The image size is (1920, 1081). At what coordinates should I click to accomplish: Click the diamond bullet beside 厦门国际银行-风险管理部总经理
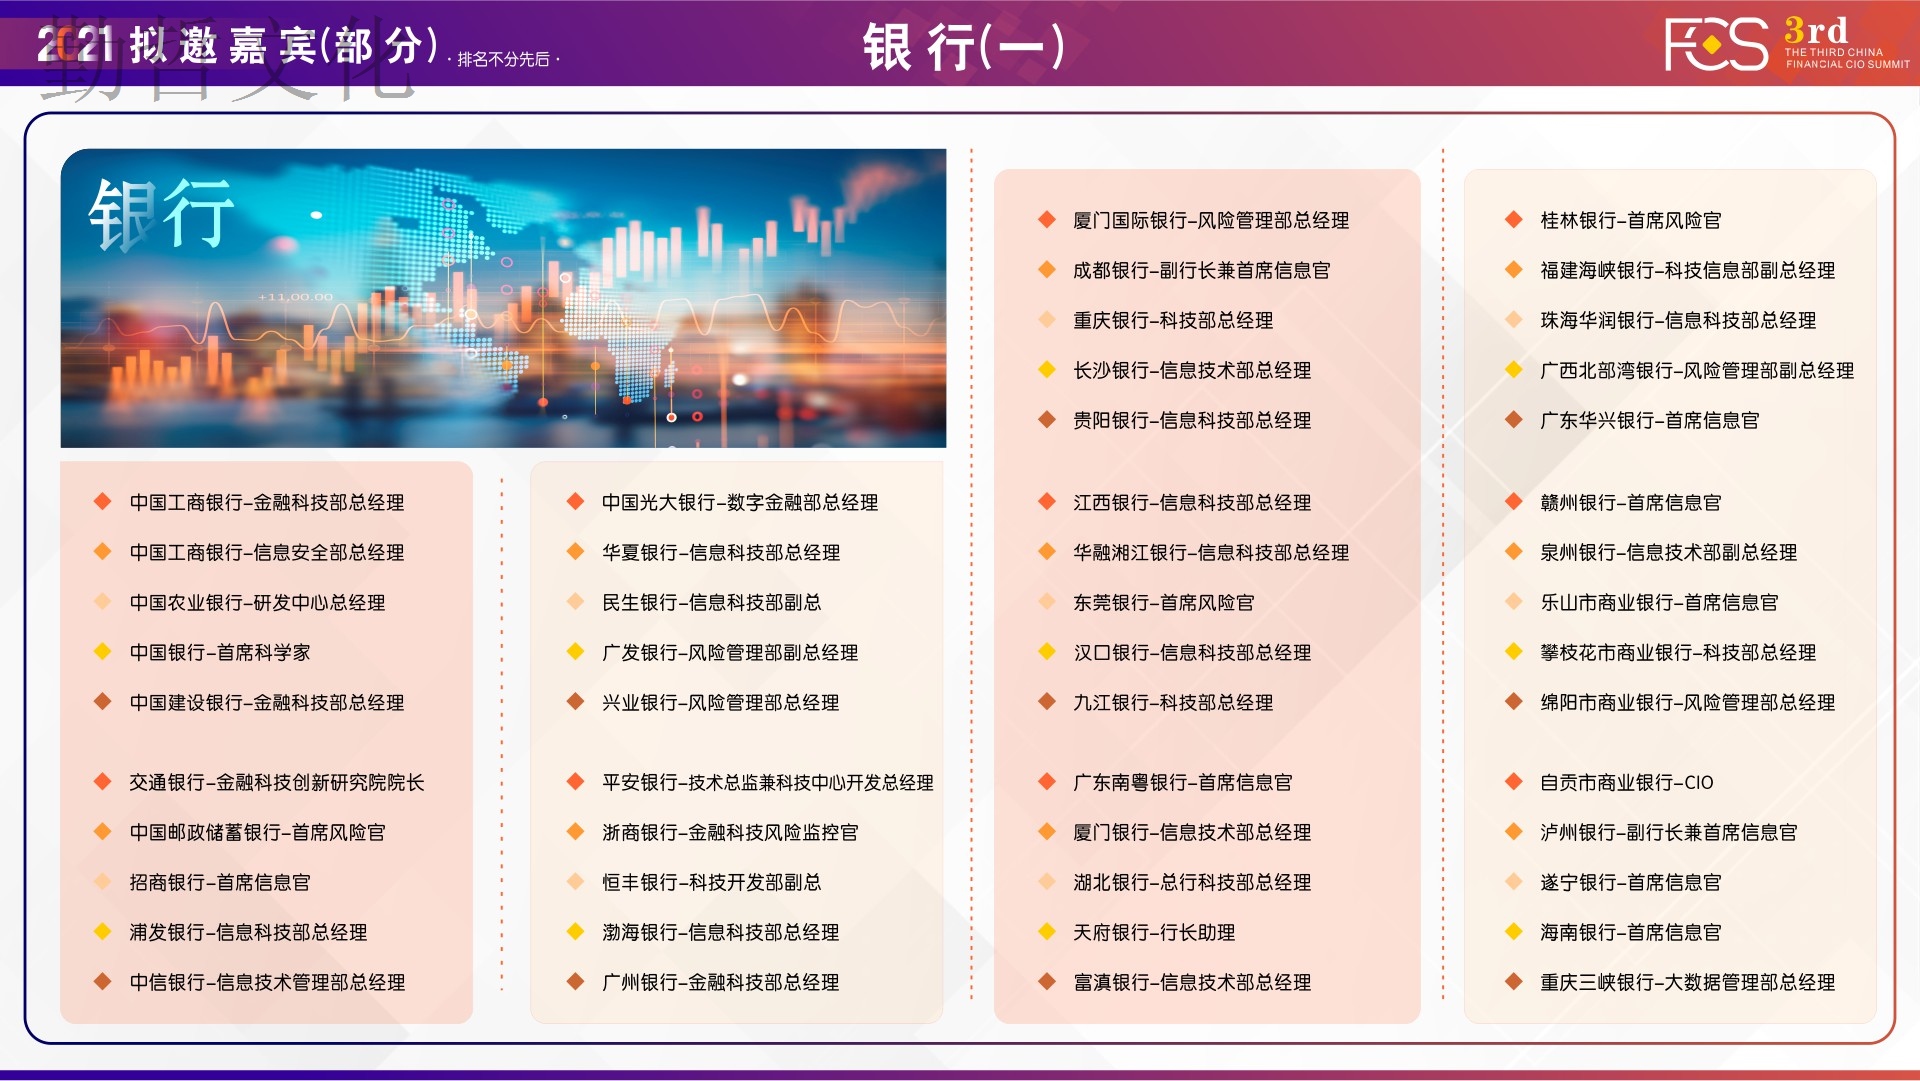click(1047, 219)
